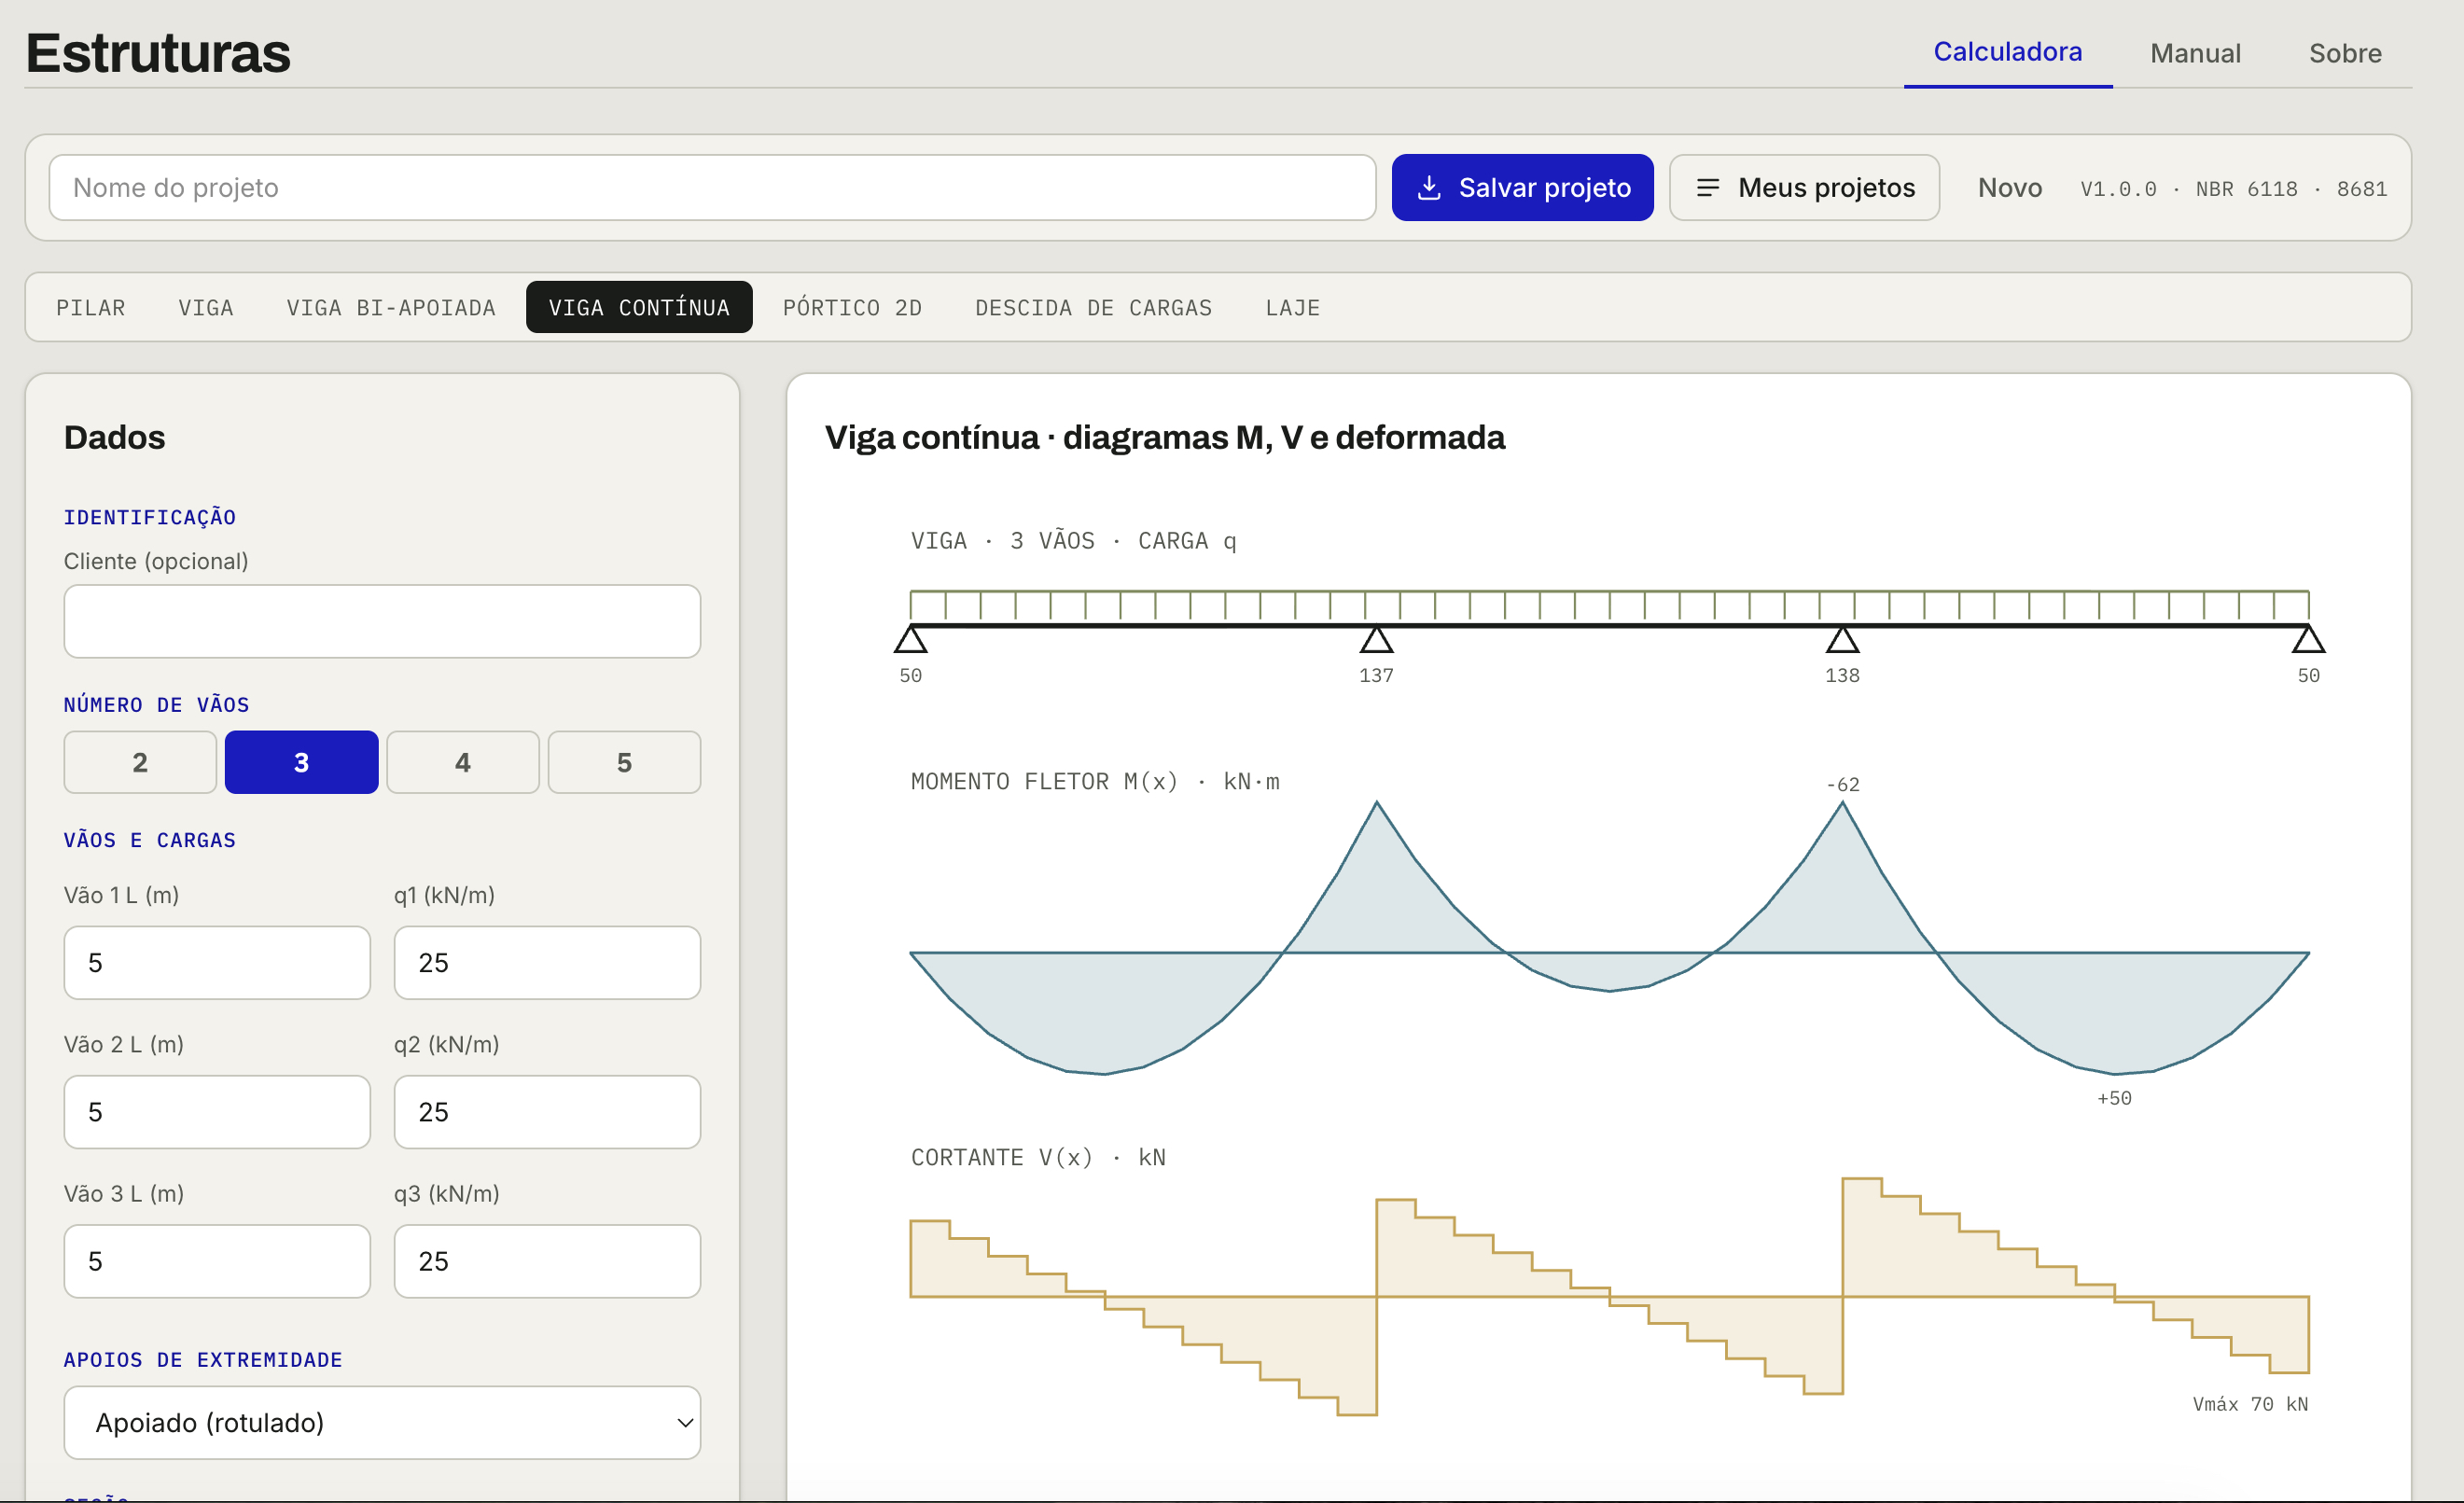Screen dimensions: 2464x1503
Task: Edit the q1 (kN/m) field
Action: point(547,963)
